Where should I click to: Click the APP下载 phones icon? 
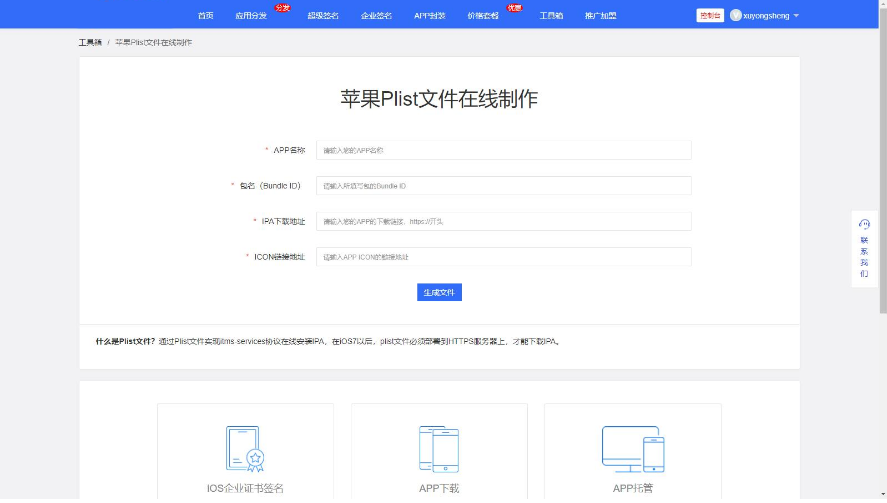[x=438, y=449]
